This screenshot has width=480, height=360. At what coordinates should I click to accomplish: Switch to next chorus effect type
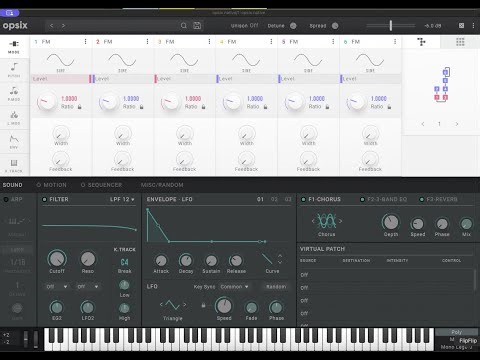tap(340, 221)
